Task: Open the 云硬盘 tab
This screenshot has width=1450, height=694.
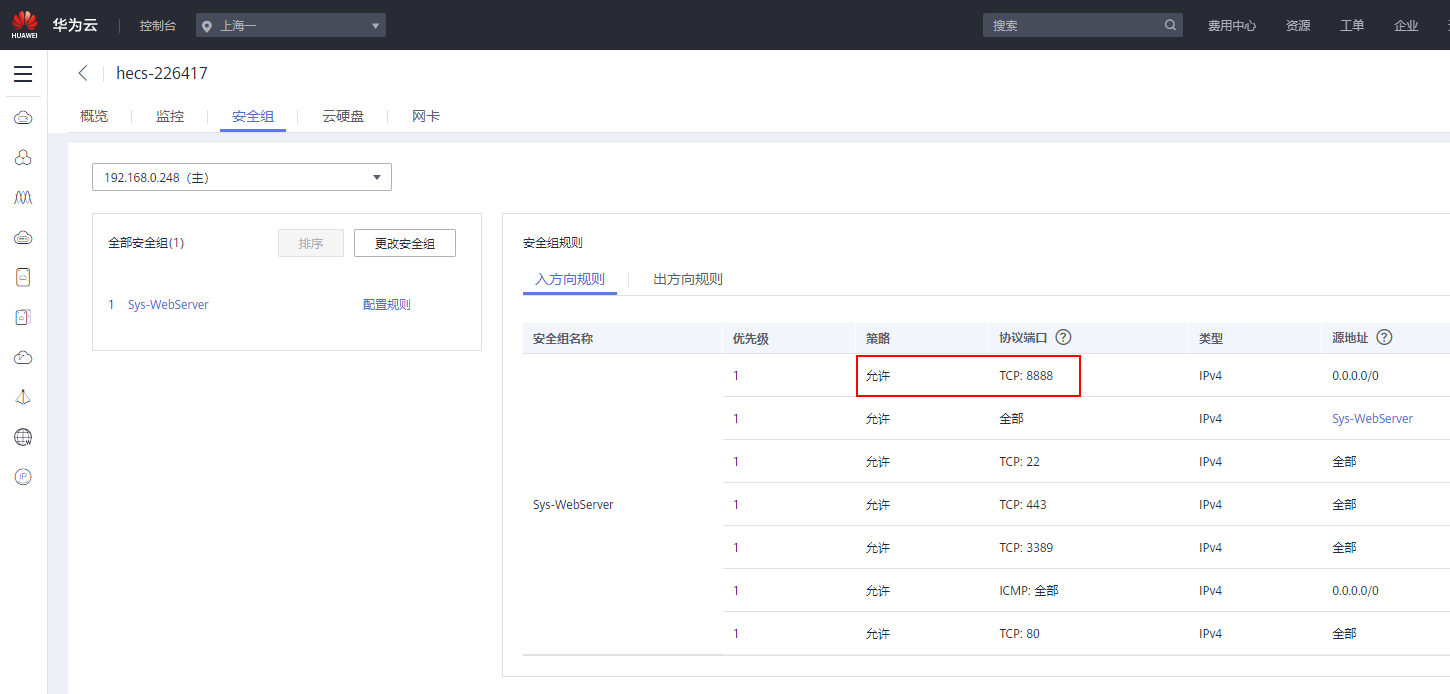Action: [342, 116]
